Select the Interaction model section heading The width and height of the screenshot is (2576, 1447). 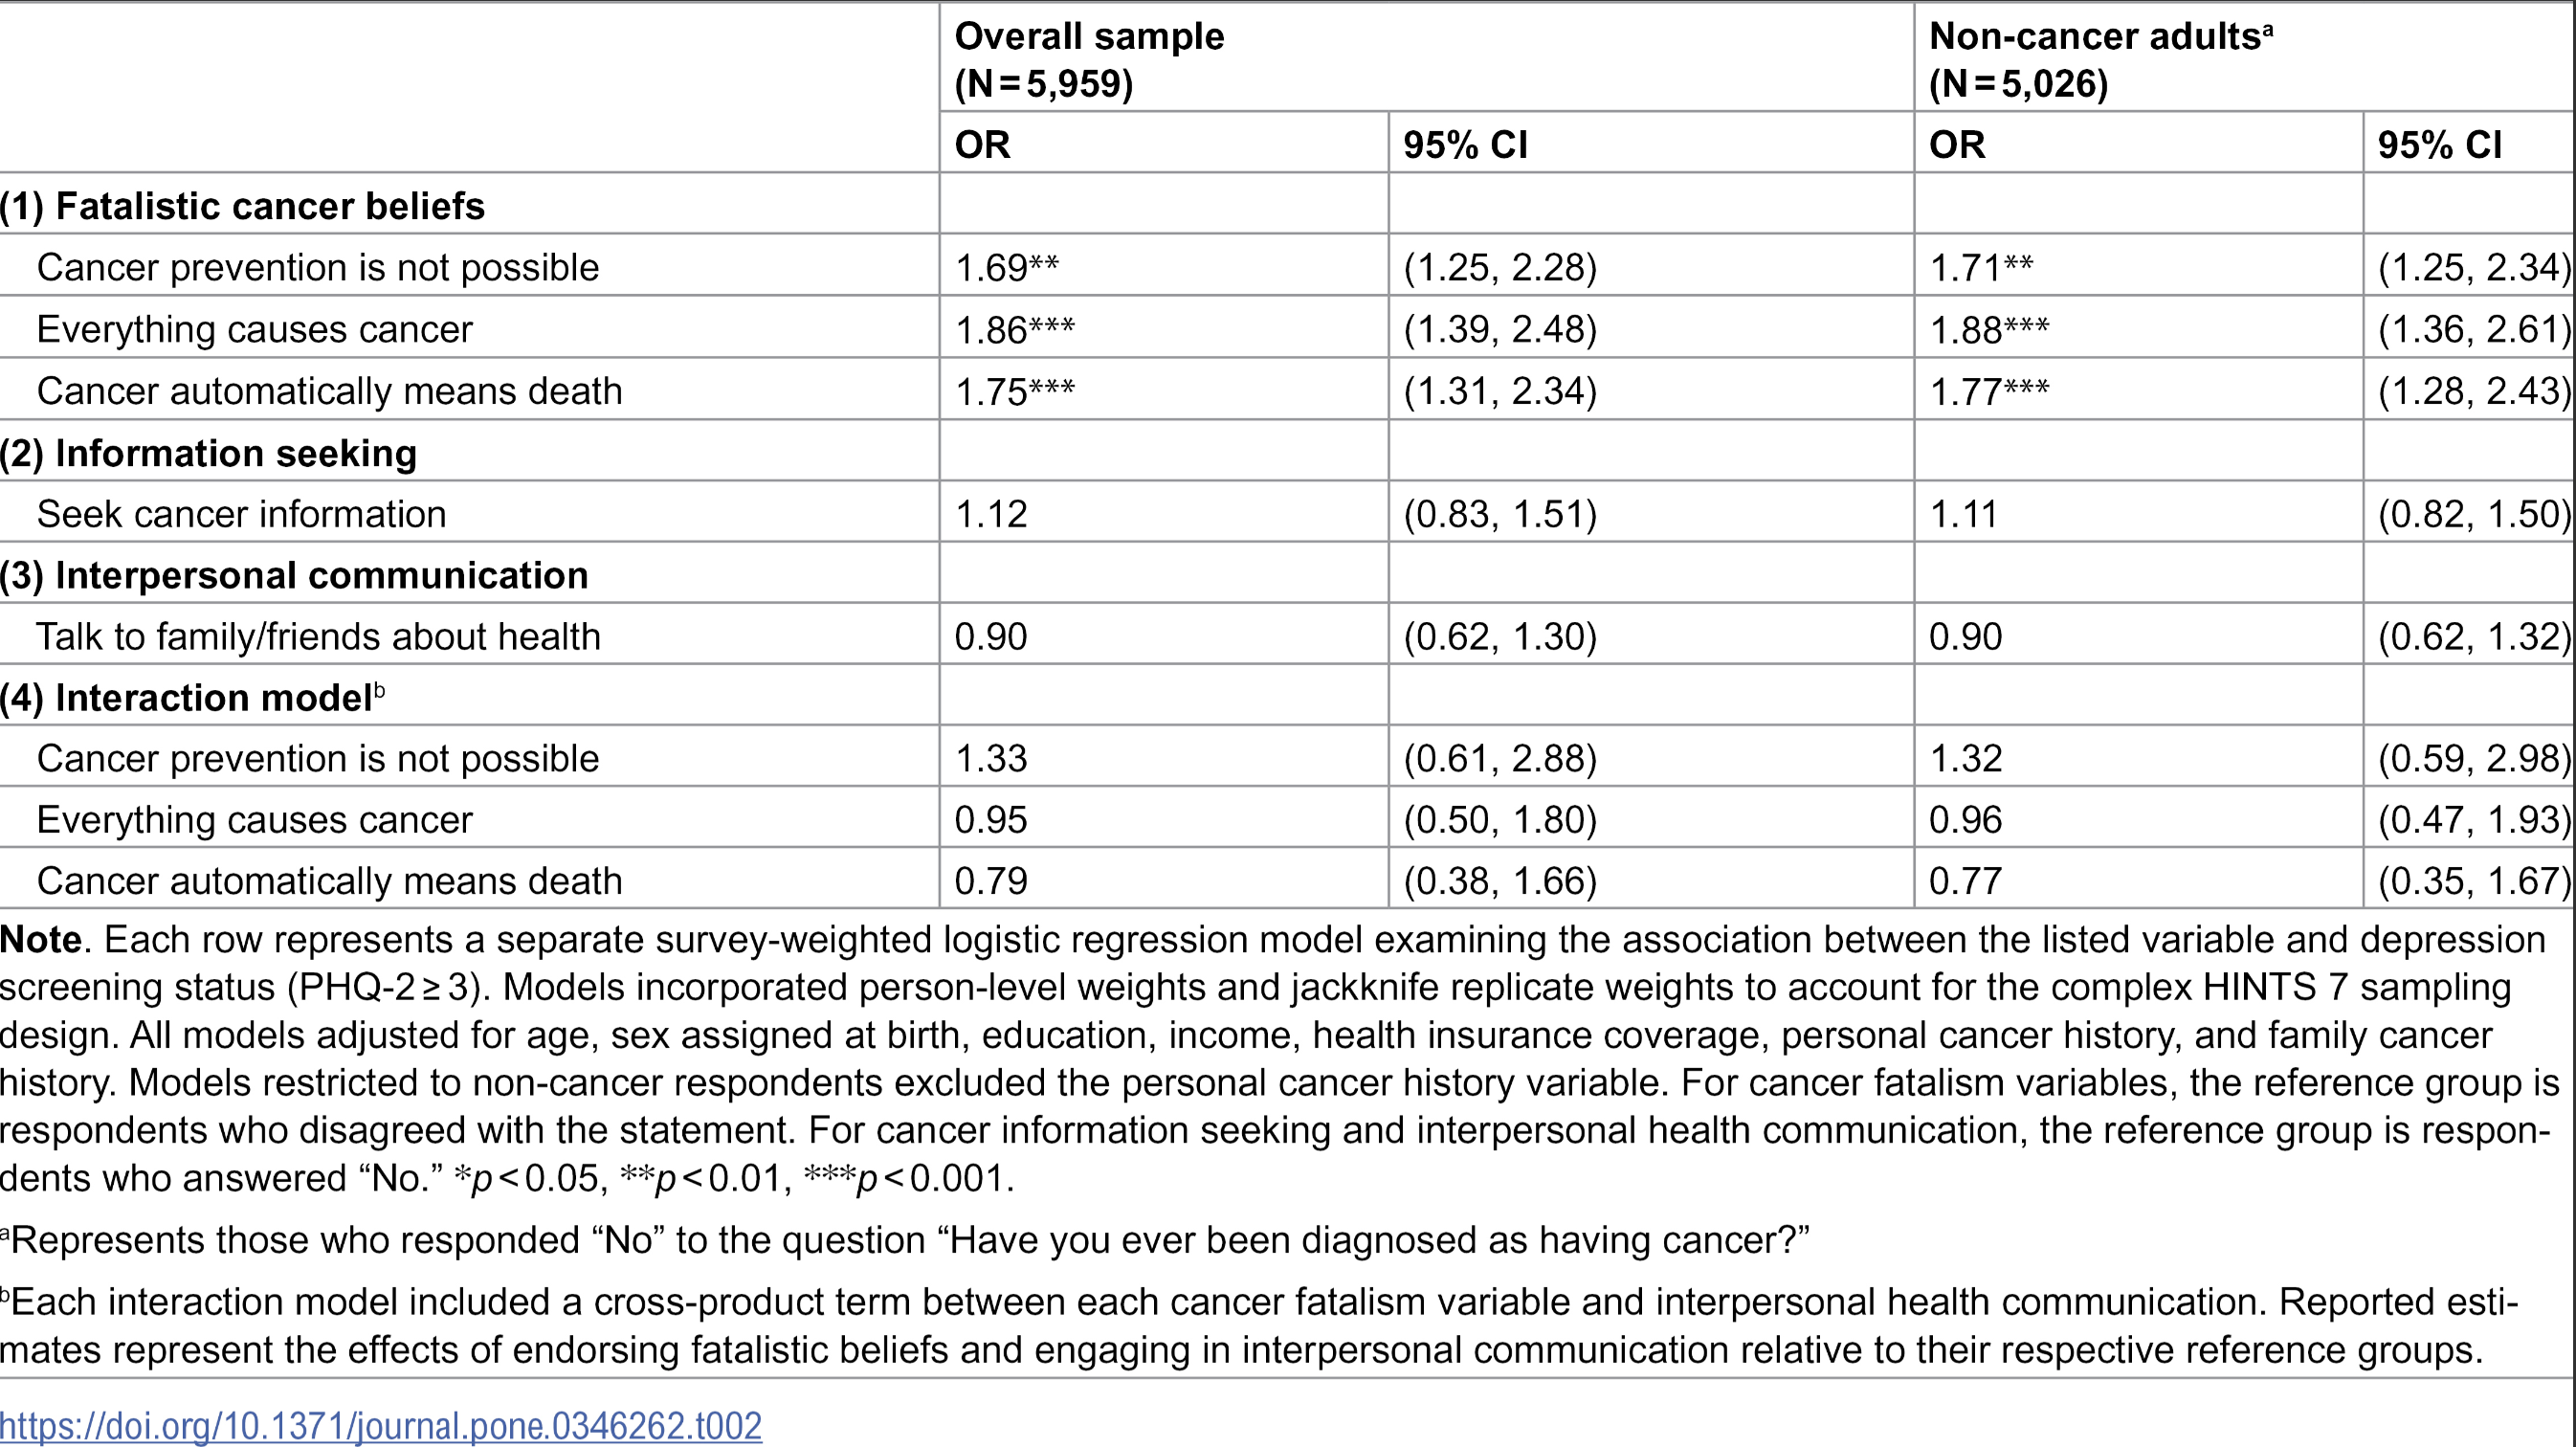(x=193, y=697)
